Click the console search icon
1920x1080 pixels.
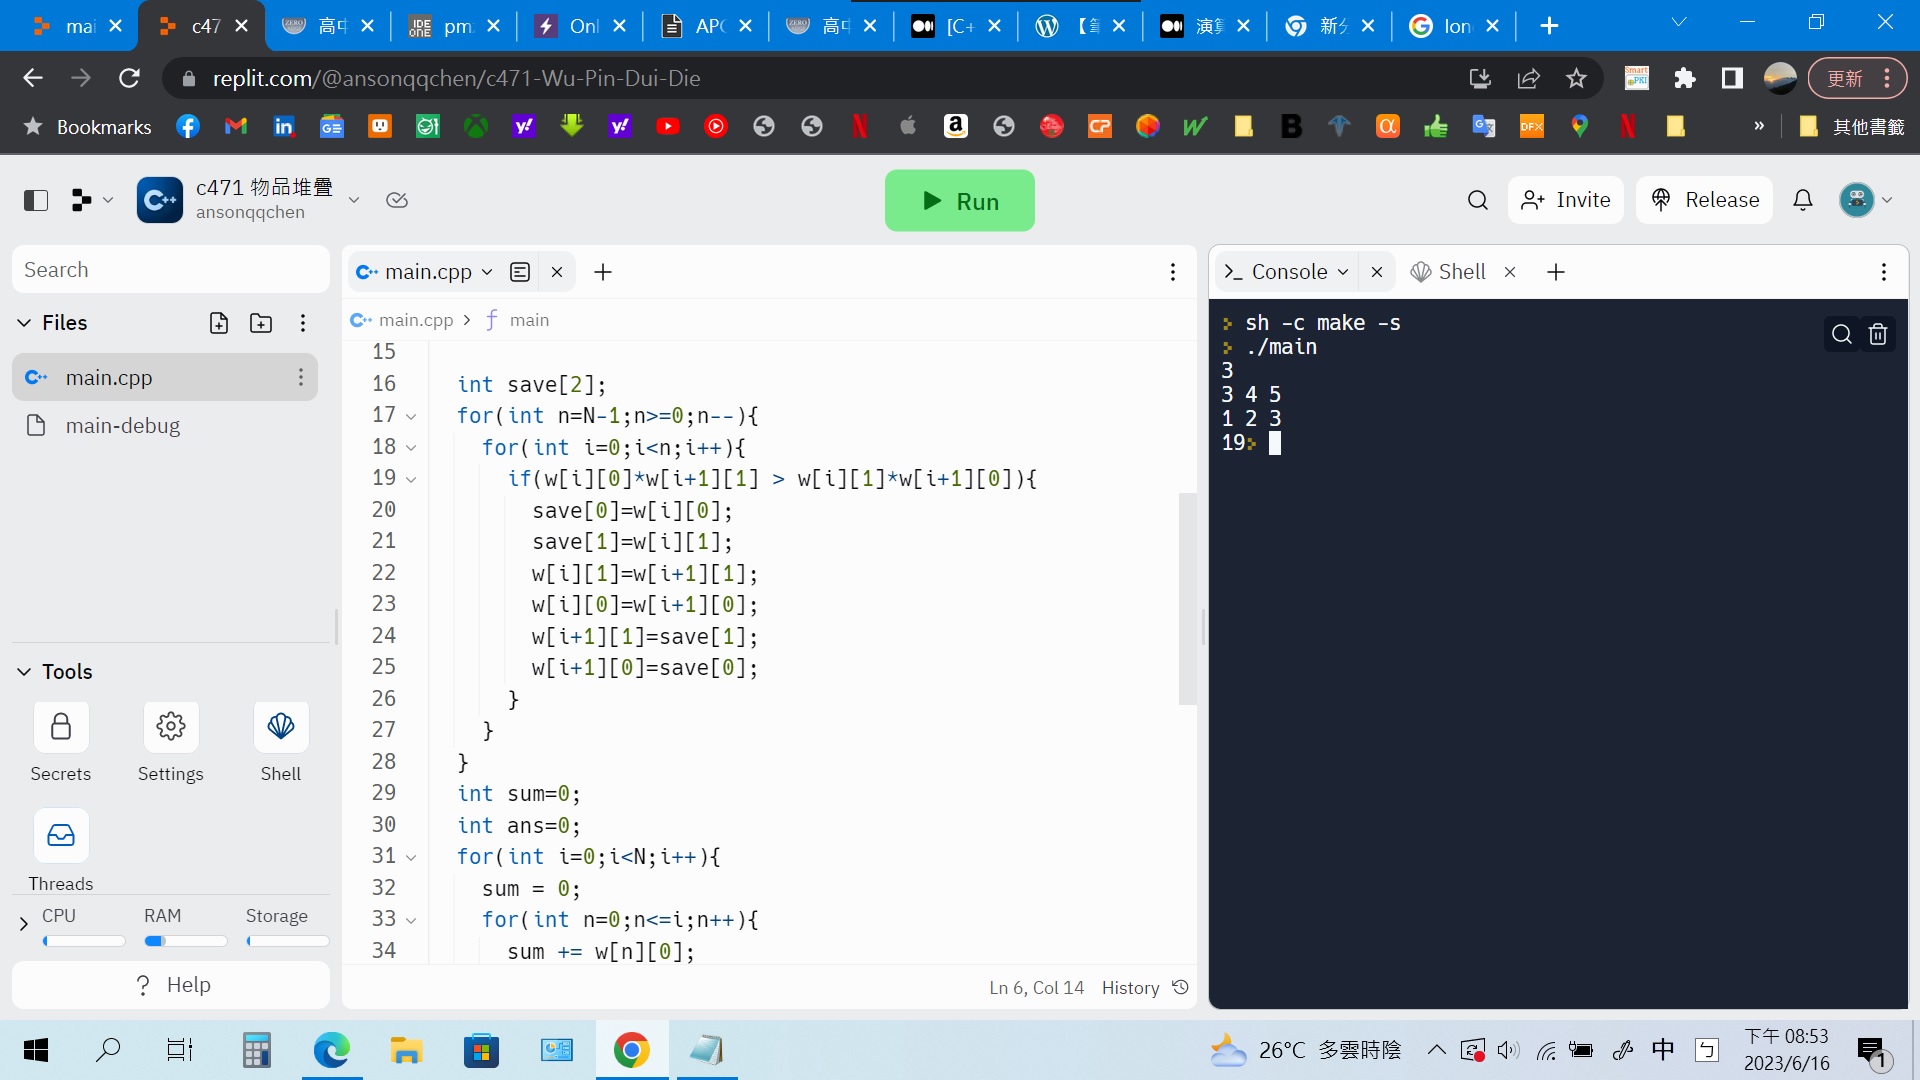click(x=1841, y=334)
